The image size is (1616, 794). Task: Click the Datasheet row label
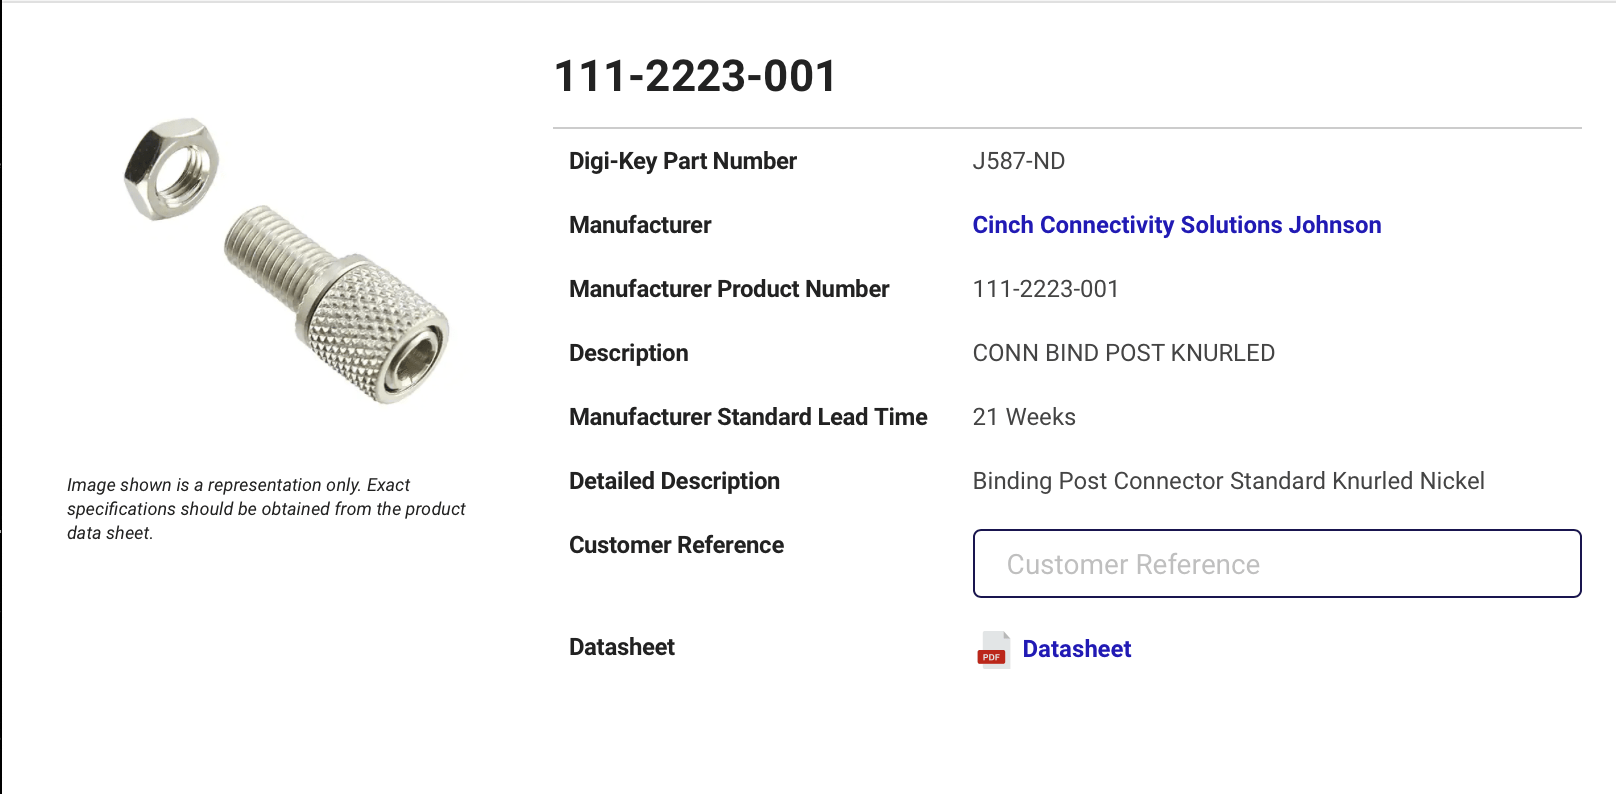(622, 647)
